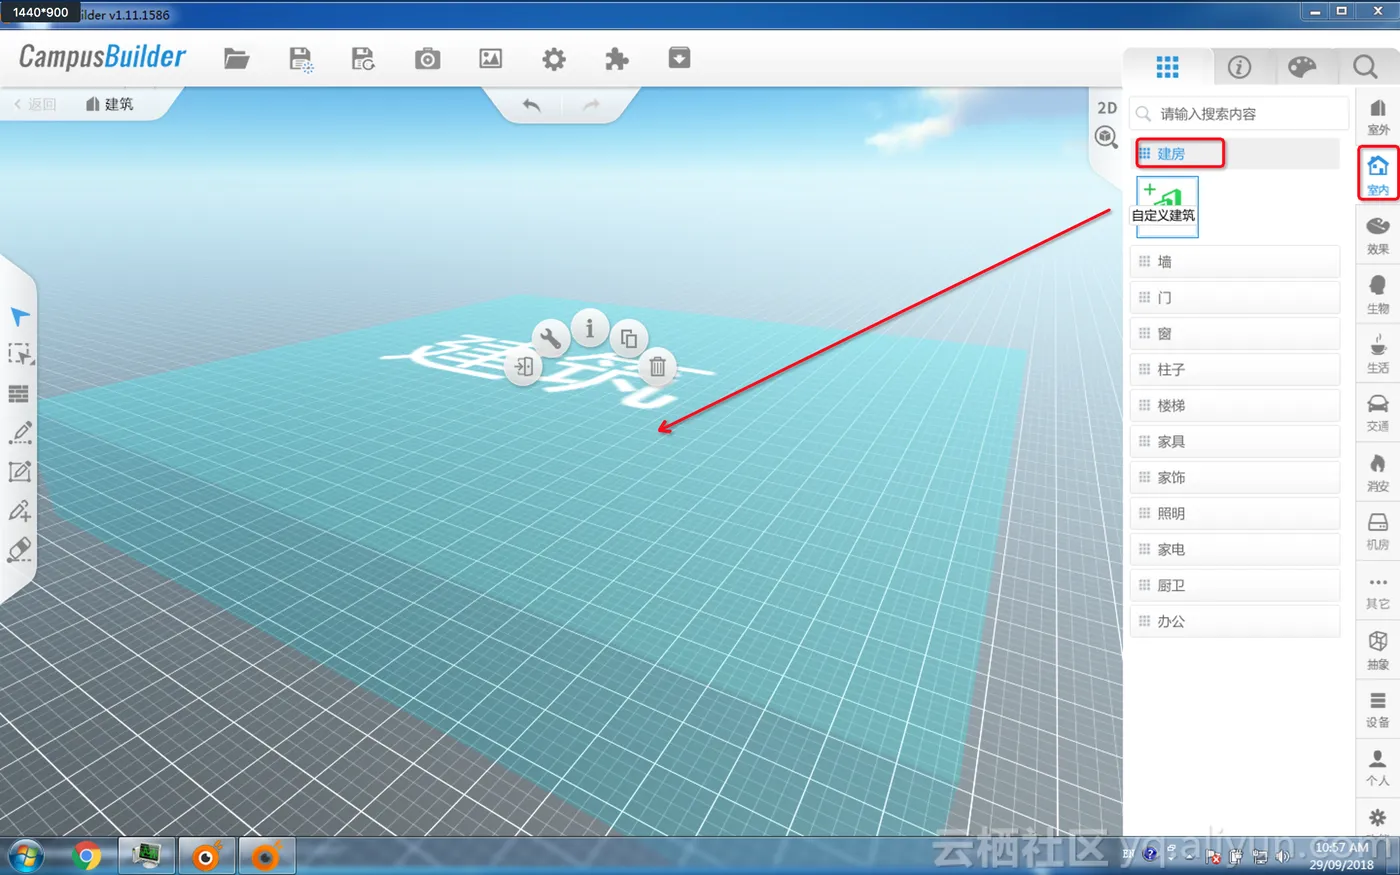Expand the 窗 category
1400x875 pixels.
pos(1234,334)
